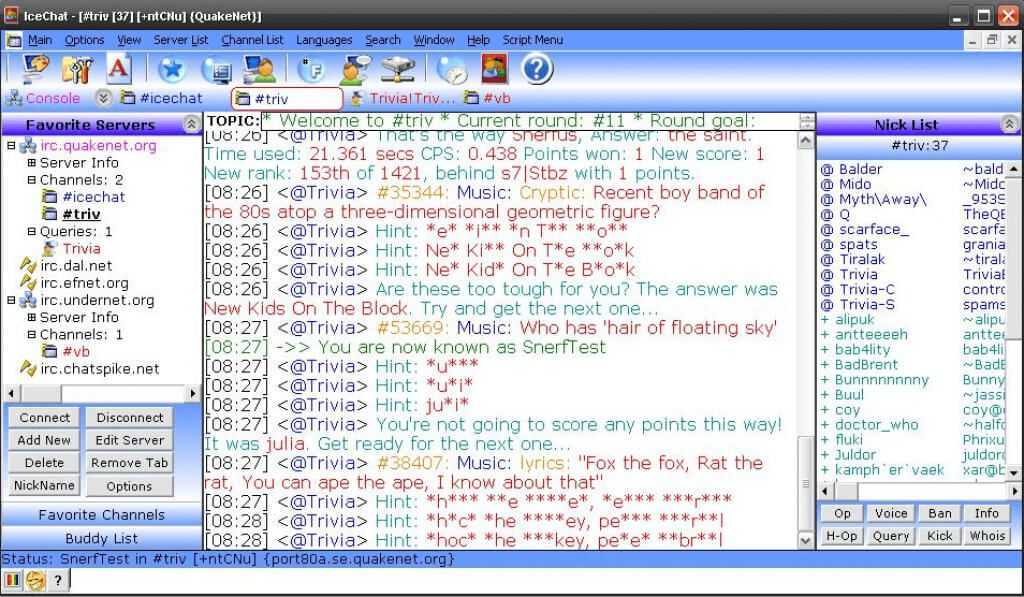Click the network server drive toolbar icon
This screenshot has height=597, width=1024.
pyautogui.click(x=398, y=69)
